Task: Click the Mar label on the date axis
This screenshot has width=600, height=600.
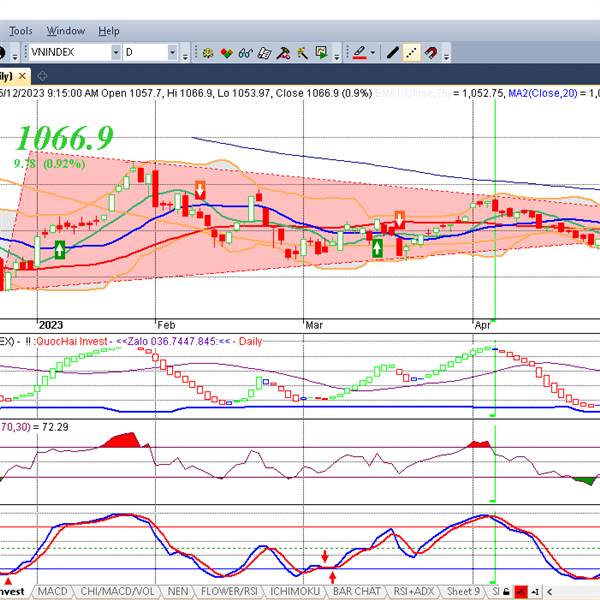Action: click(x=314, y=325)
